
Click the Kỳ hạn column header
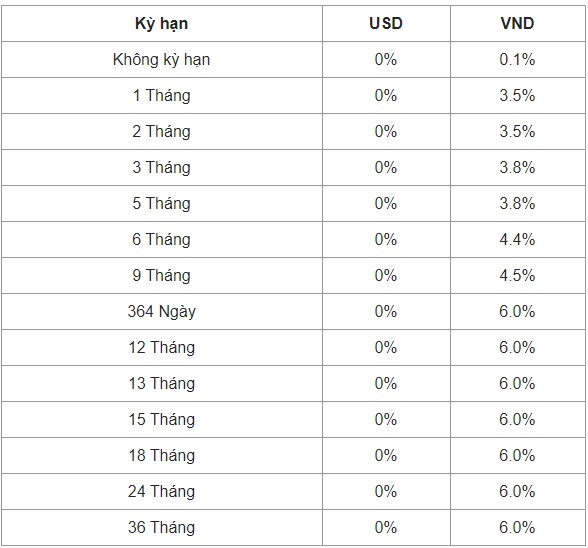pyautogui.click(x=162, y=24)
